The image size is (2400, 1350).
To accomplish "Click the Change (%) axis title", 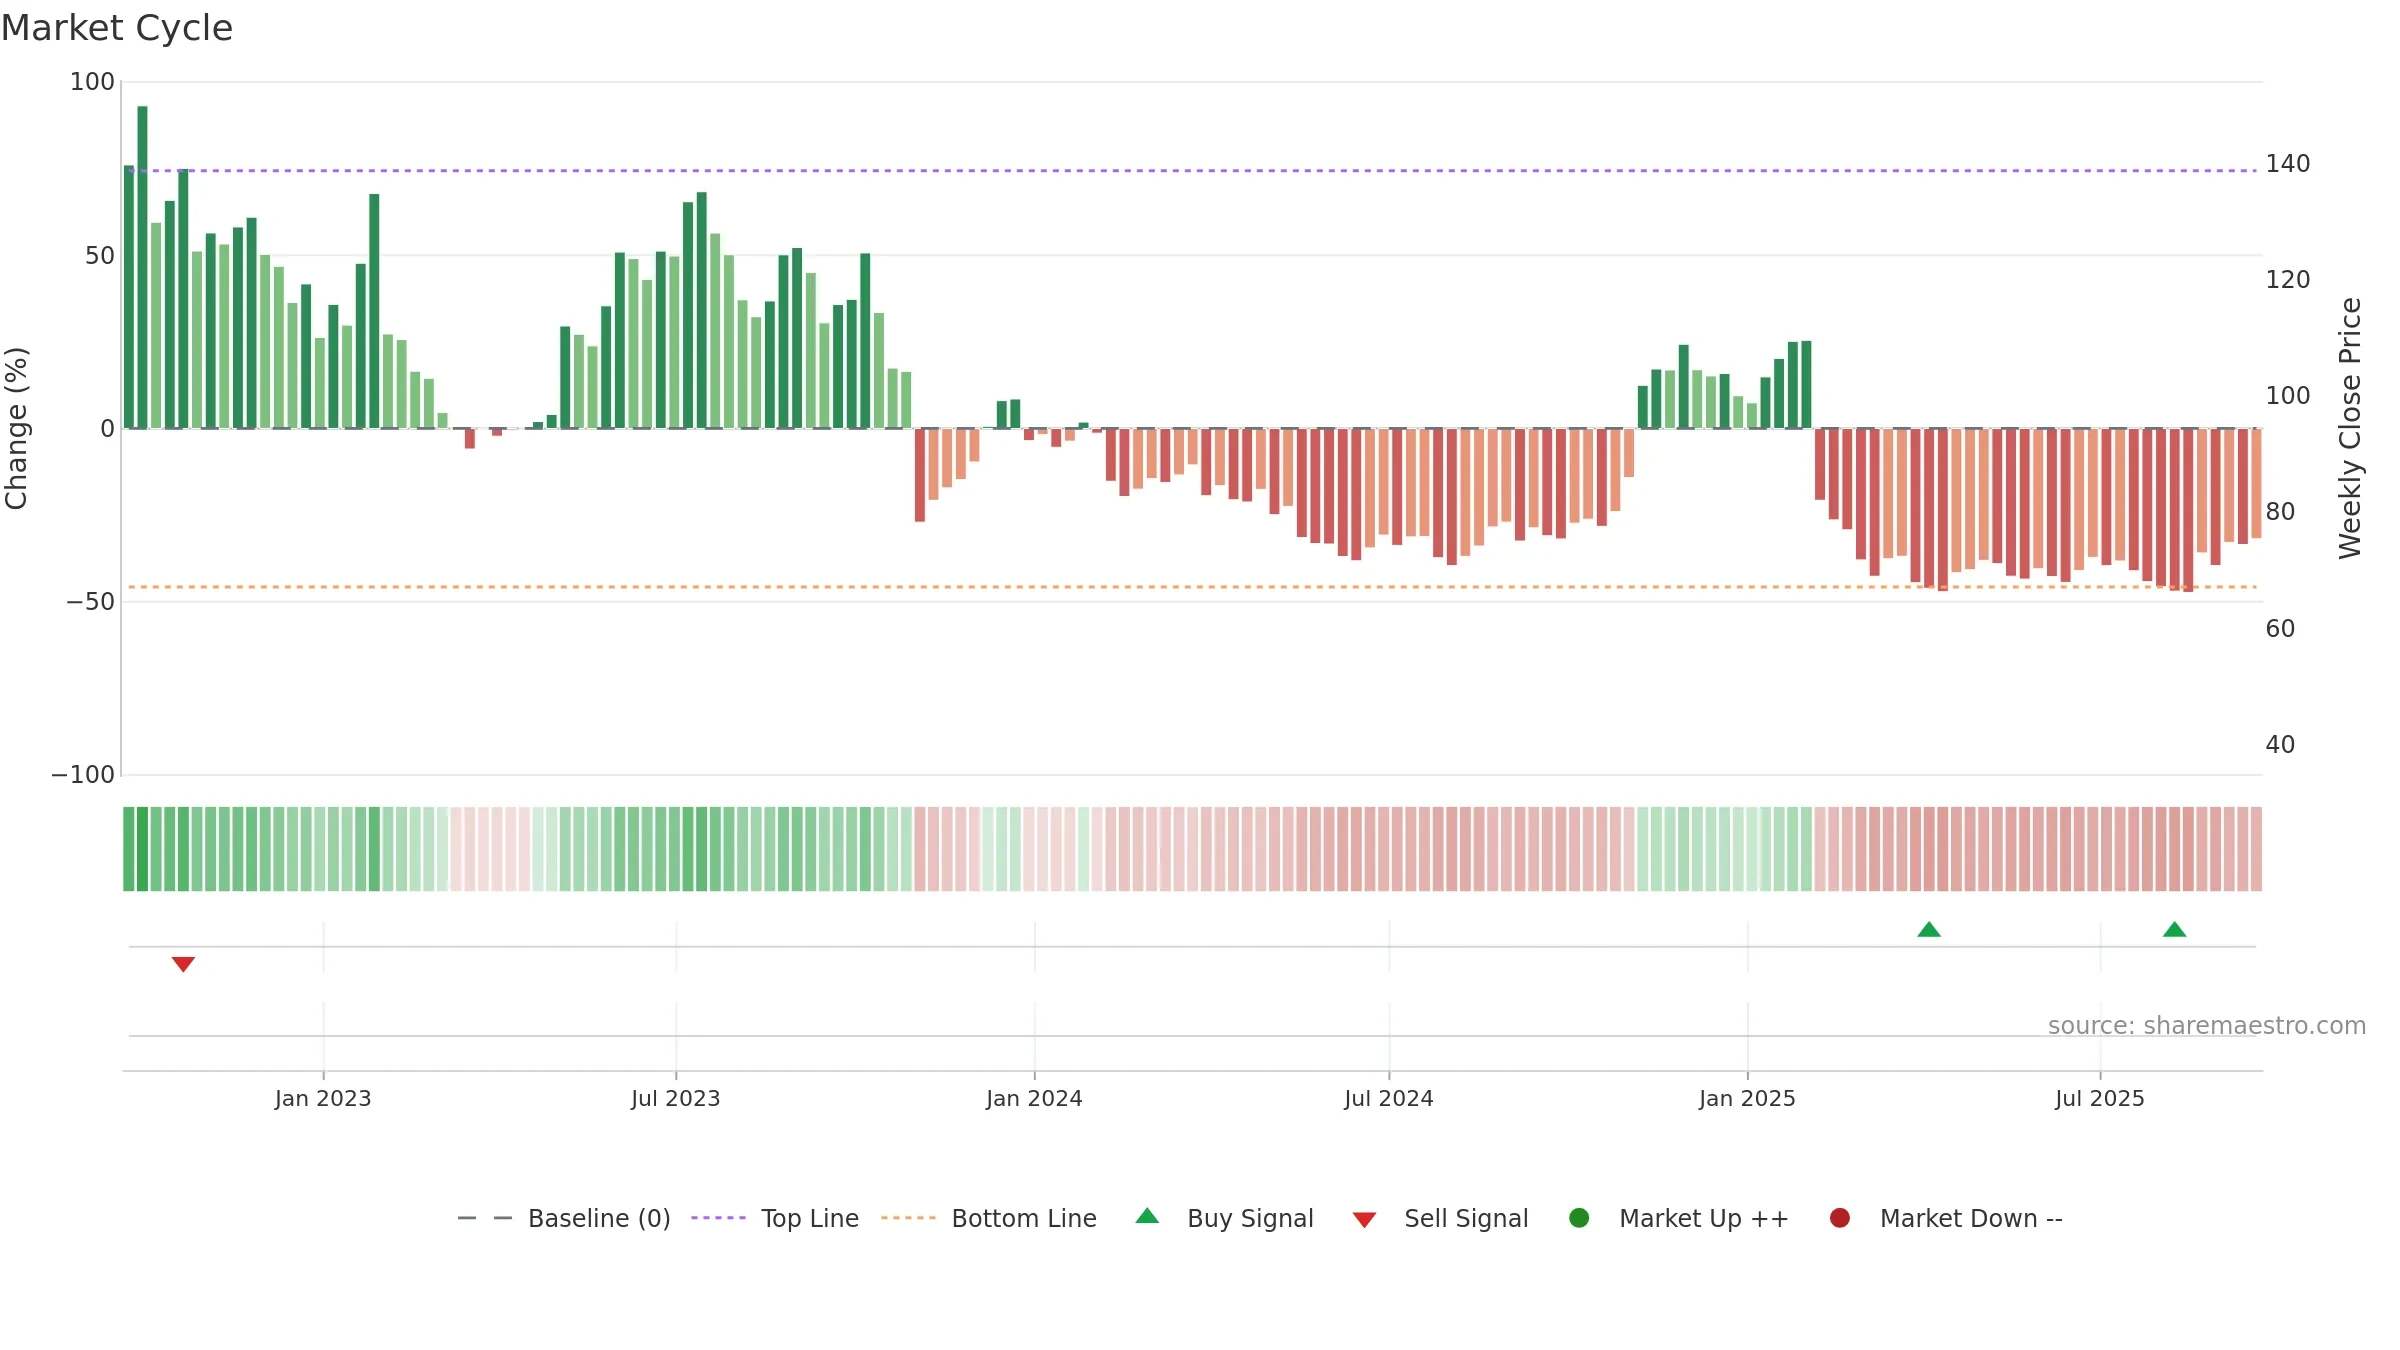I will [17, 428].
